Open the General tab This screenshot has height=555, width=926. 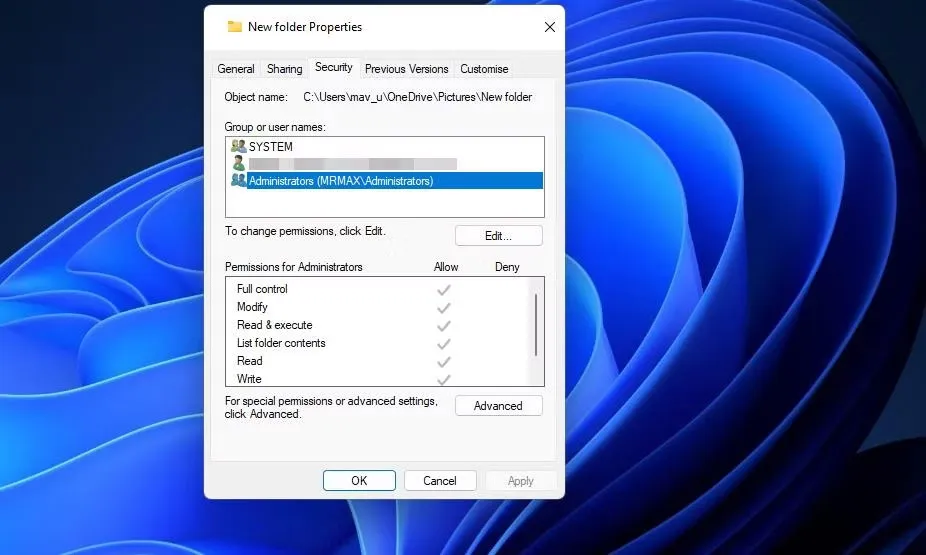pos(236,69)
